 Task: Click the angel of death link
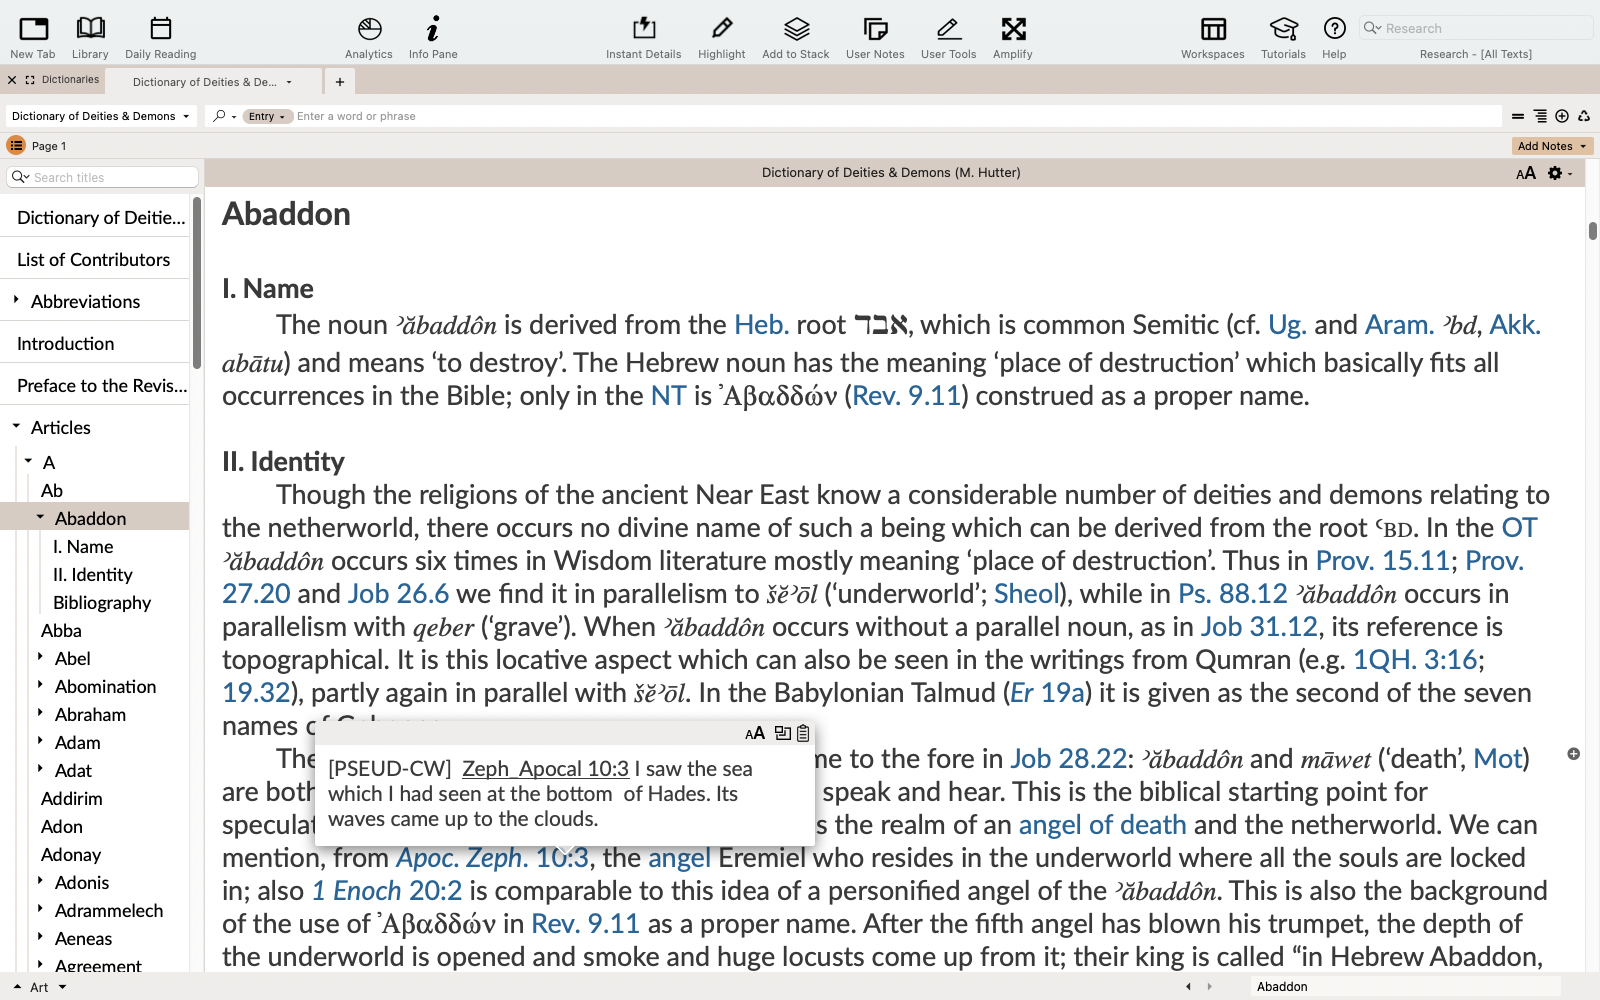pos(1102,825)
